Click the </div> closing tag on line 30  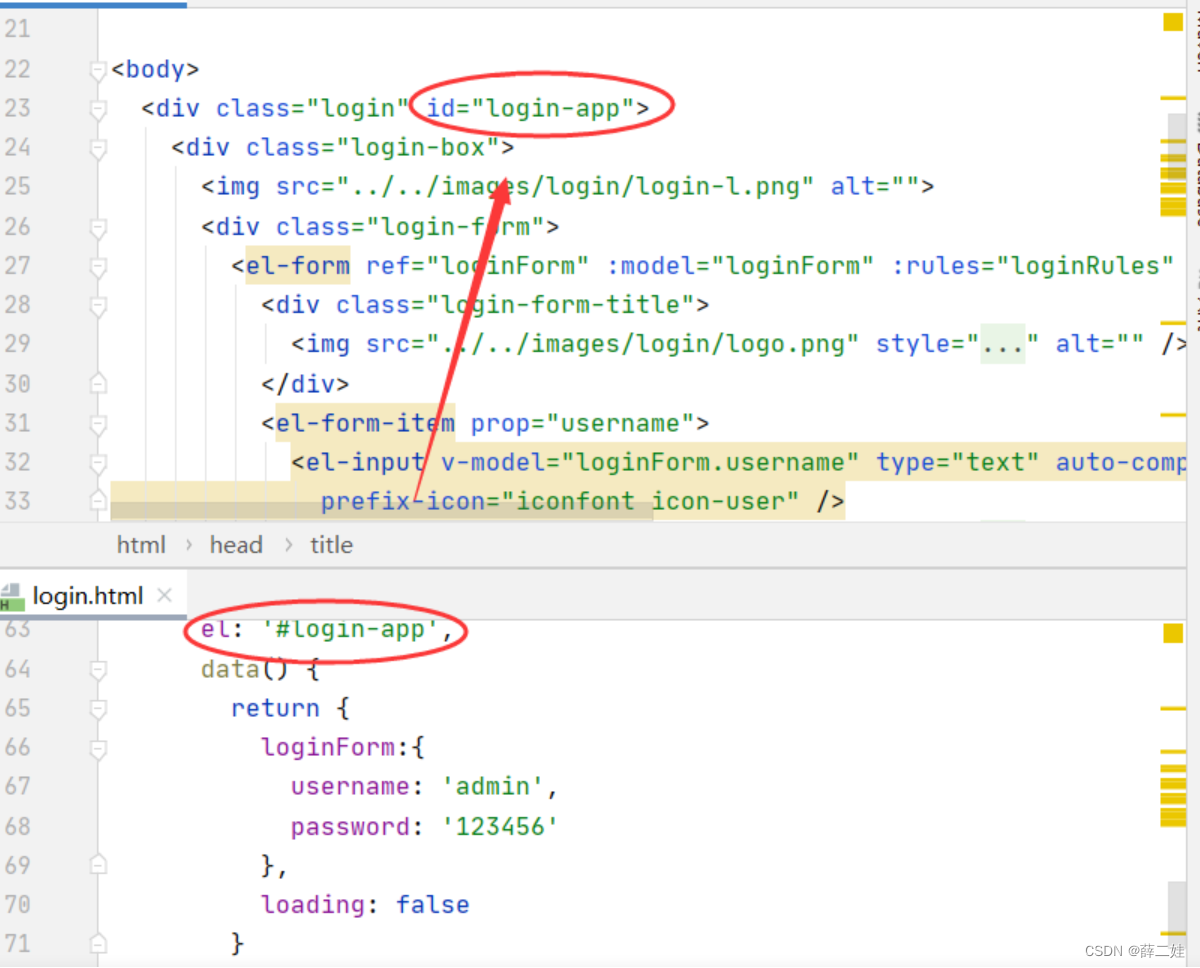(x=305, y=384)
